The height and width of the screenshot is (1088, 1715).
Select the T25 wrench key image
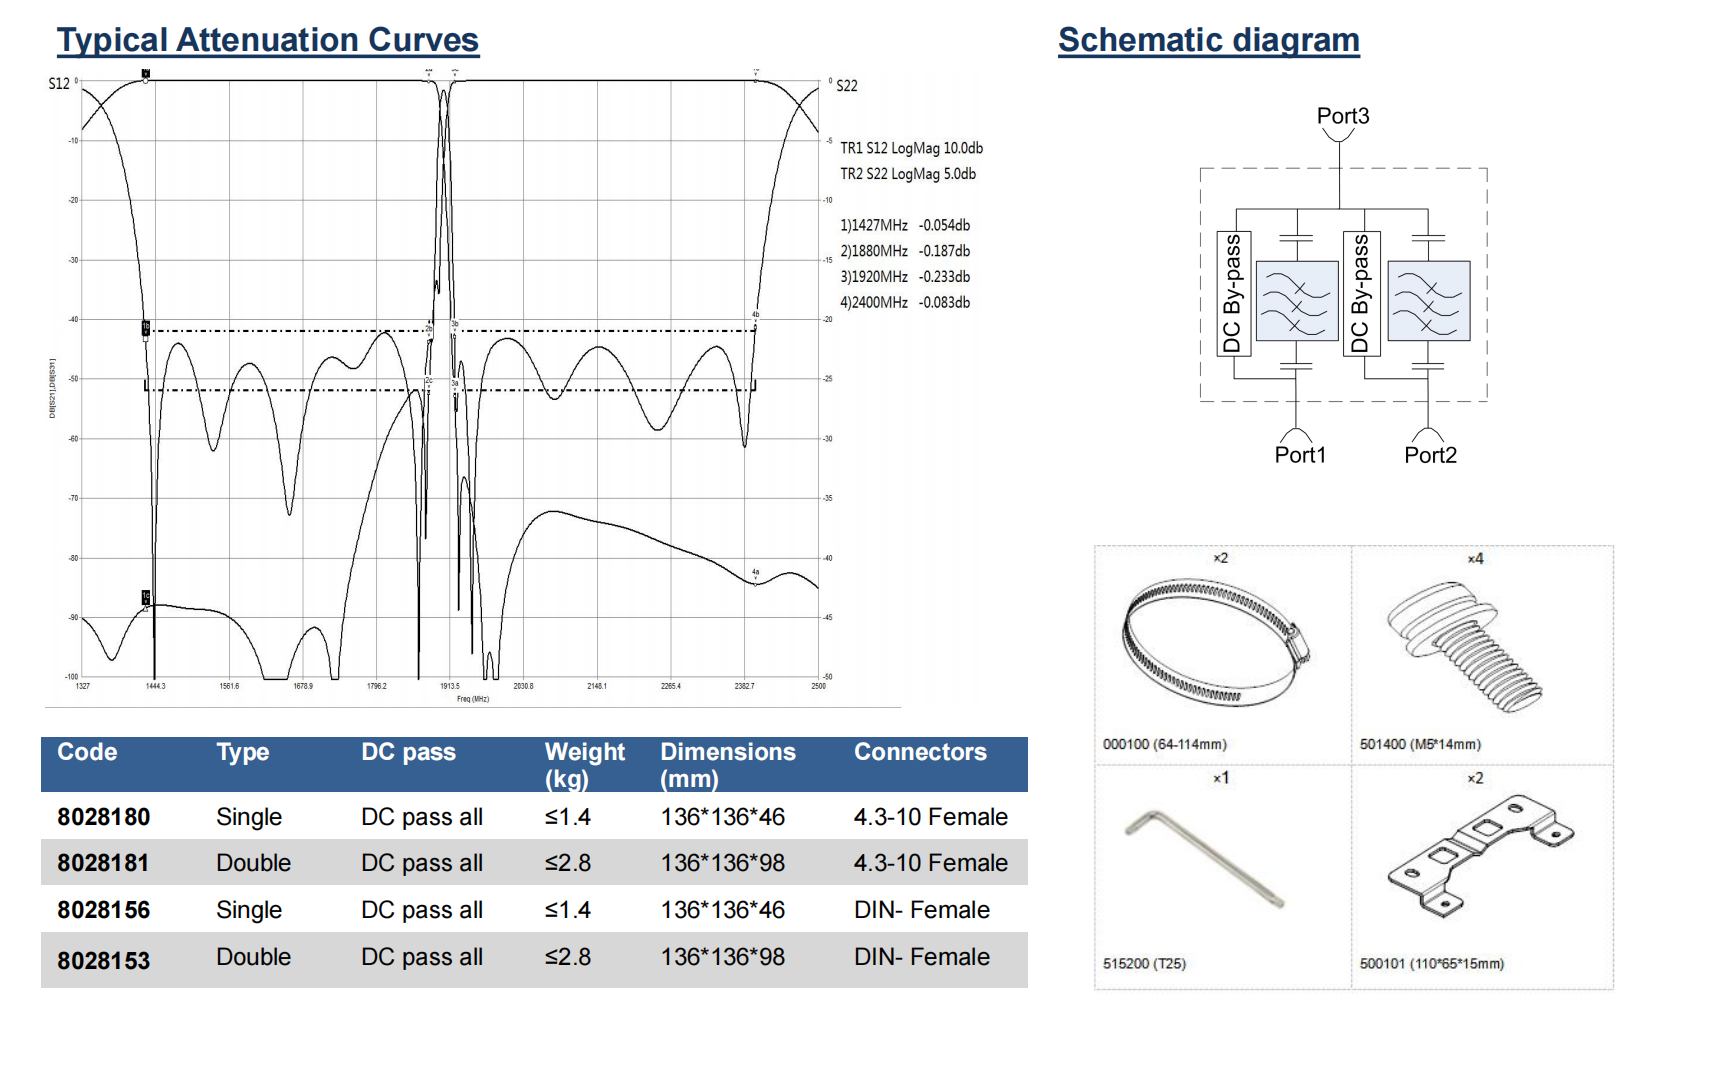coord(1204,859)
